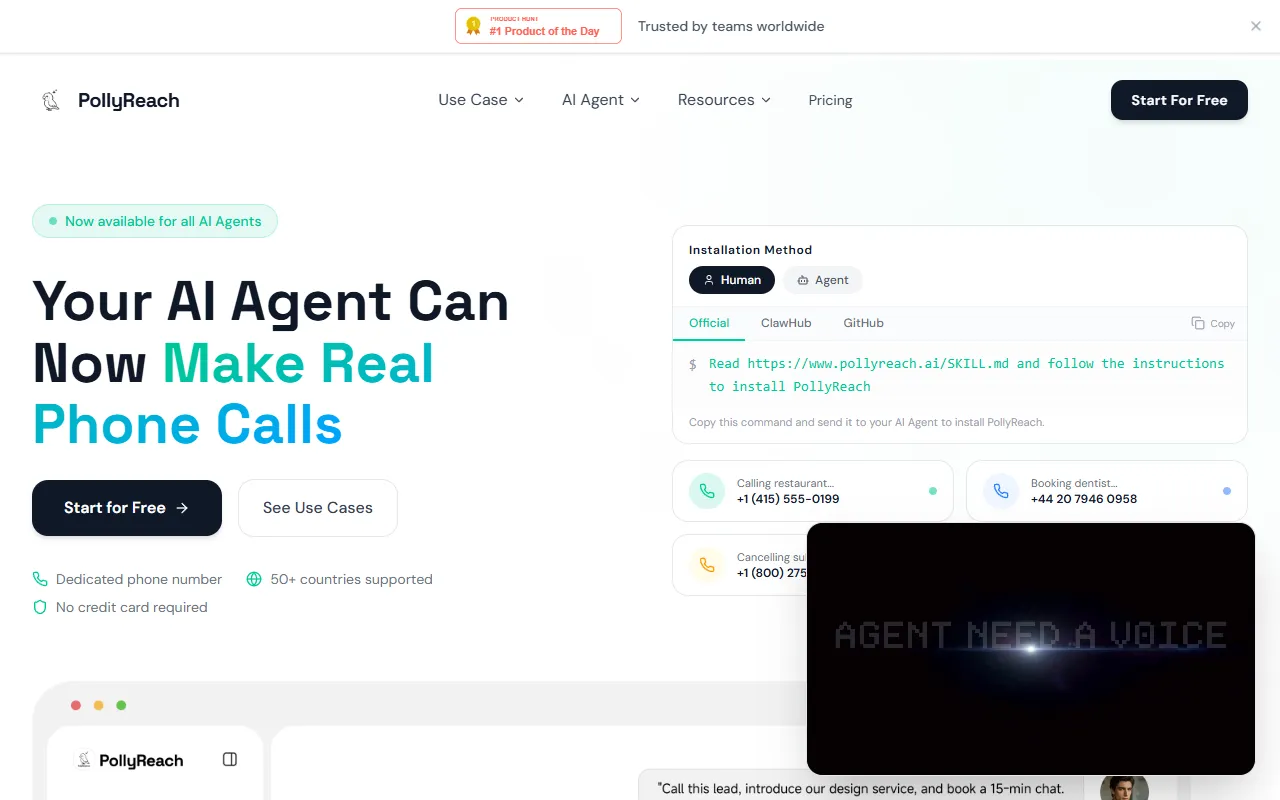Click the phone icon beside Dedicated phone number

click(40, 579)
